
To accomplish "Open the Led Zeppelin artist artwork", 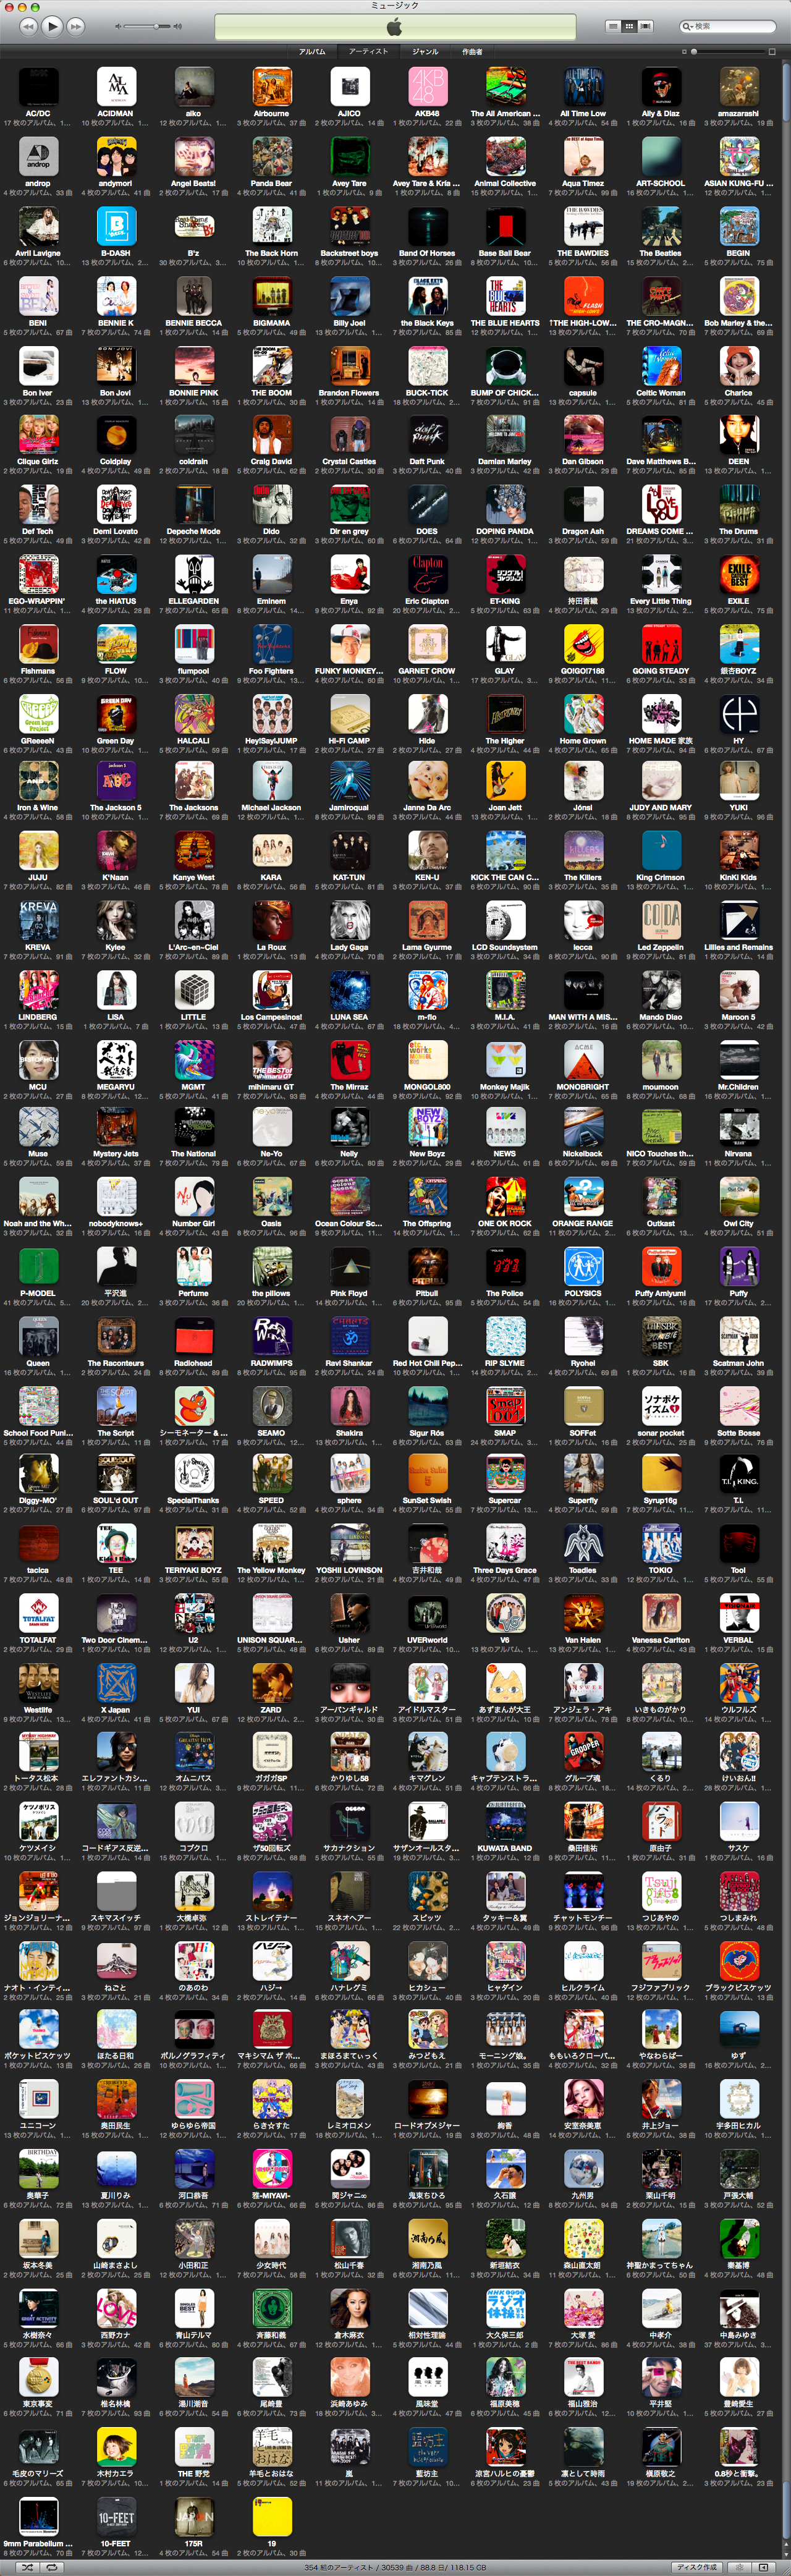I will coord(661,921).
